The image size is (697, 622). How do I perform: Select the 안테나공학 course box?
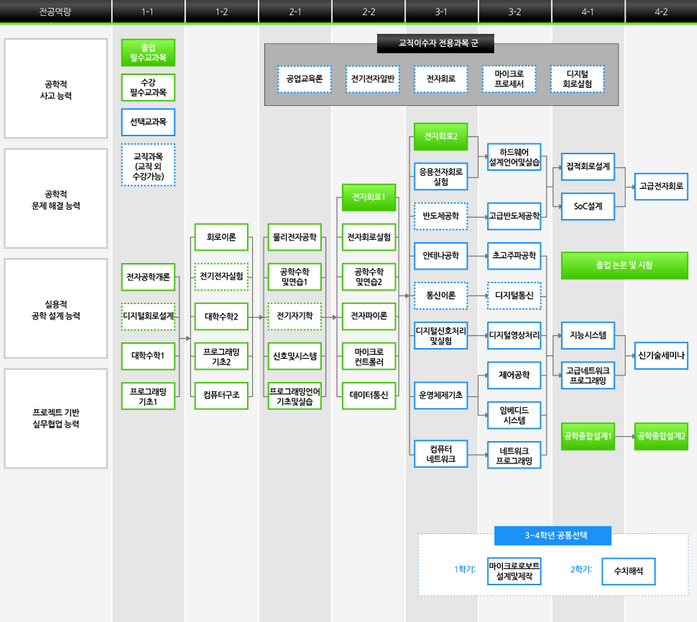pos(441,255)
